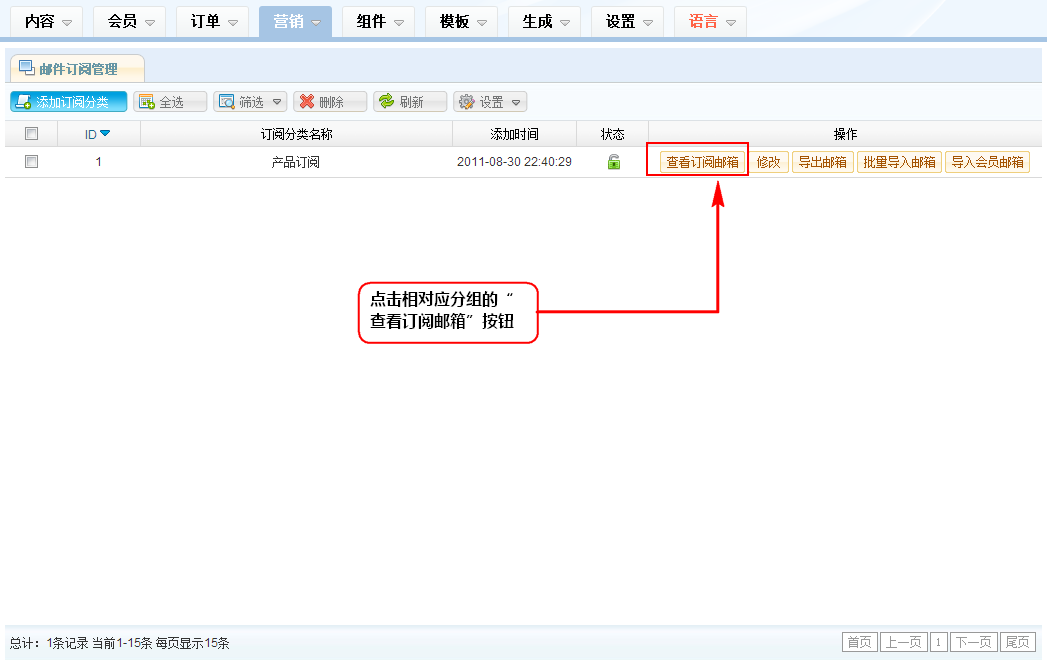1047x662 pixels.
Task: Click the 导出邮箱 export button
Action: point(823,162)
